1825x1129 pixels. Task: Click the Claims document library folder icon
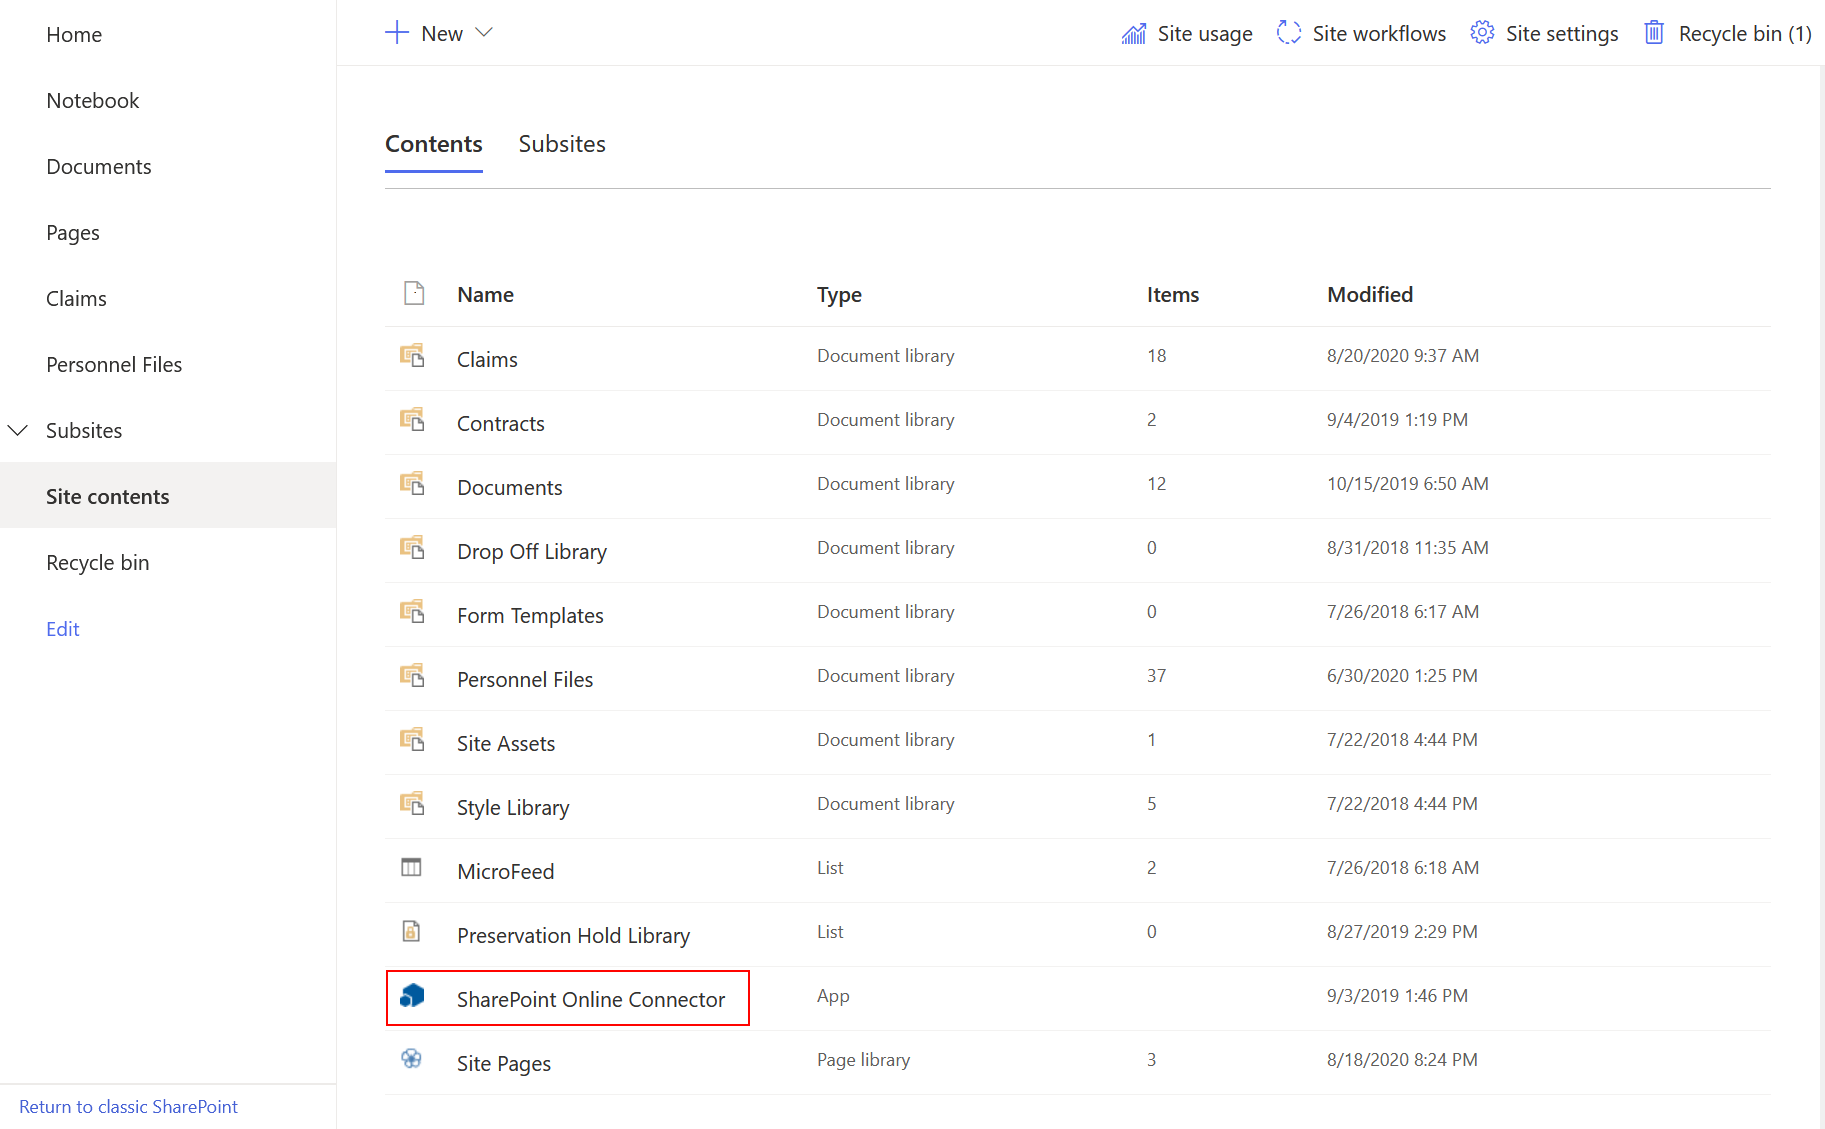[412, 356]
